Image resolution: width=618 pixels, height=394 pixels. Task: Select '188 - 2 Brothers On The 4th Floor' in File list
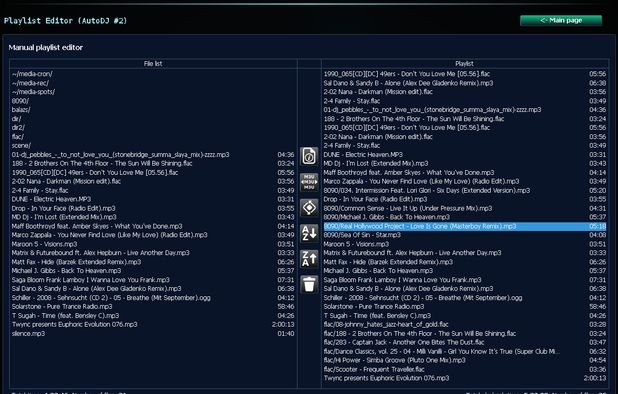[153, 164]
